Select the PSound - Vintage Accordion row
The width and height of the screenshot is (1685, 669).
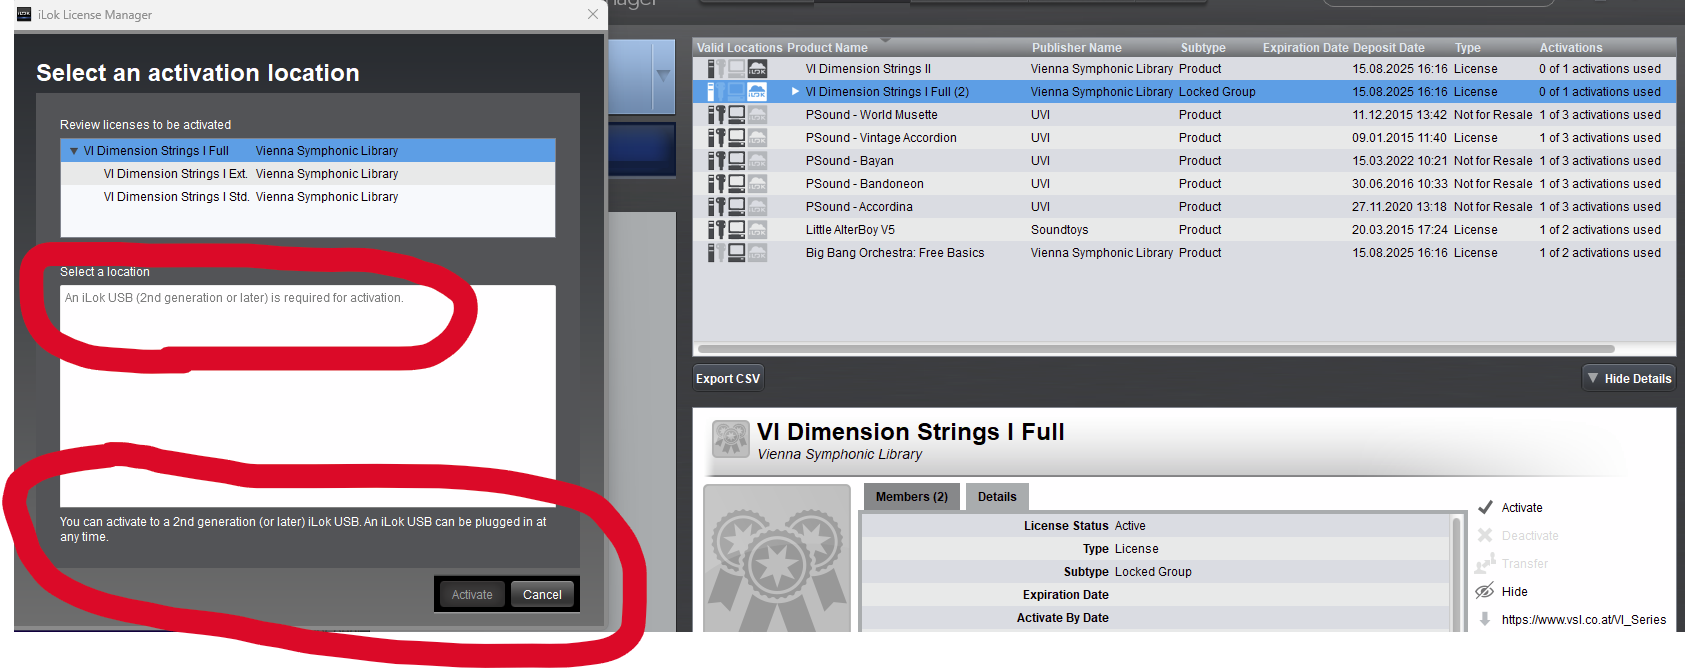coord(1185,138)
